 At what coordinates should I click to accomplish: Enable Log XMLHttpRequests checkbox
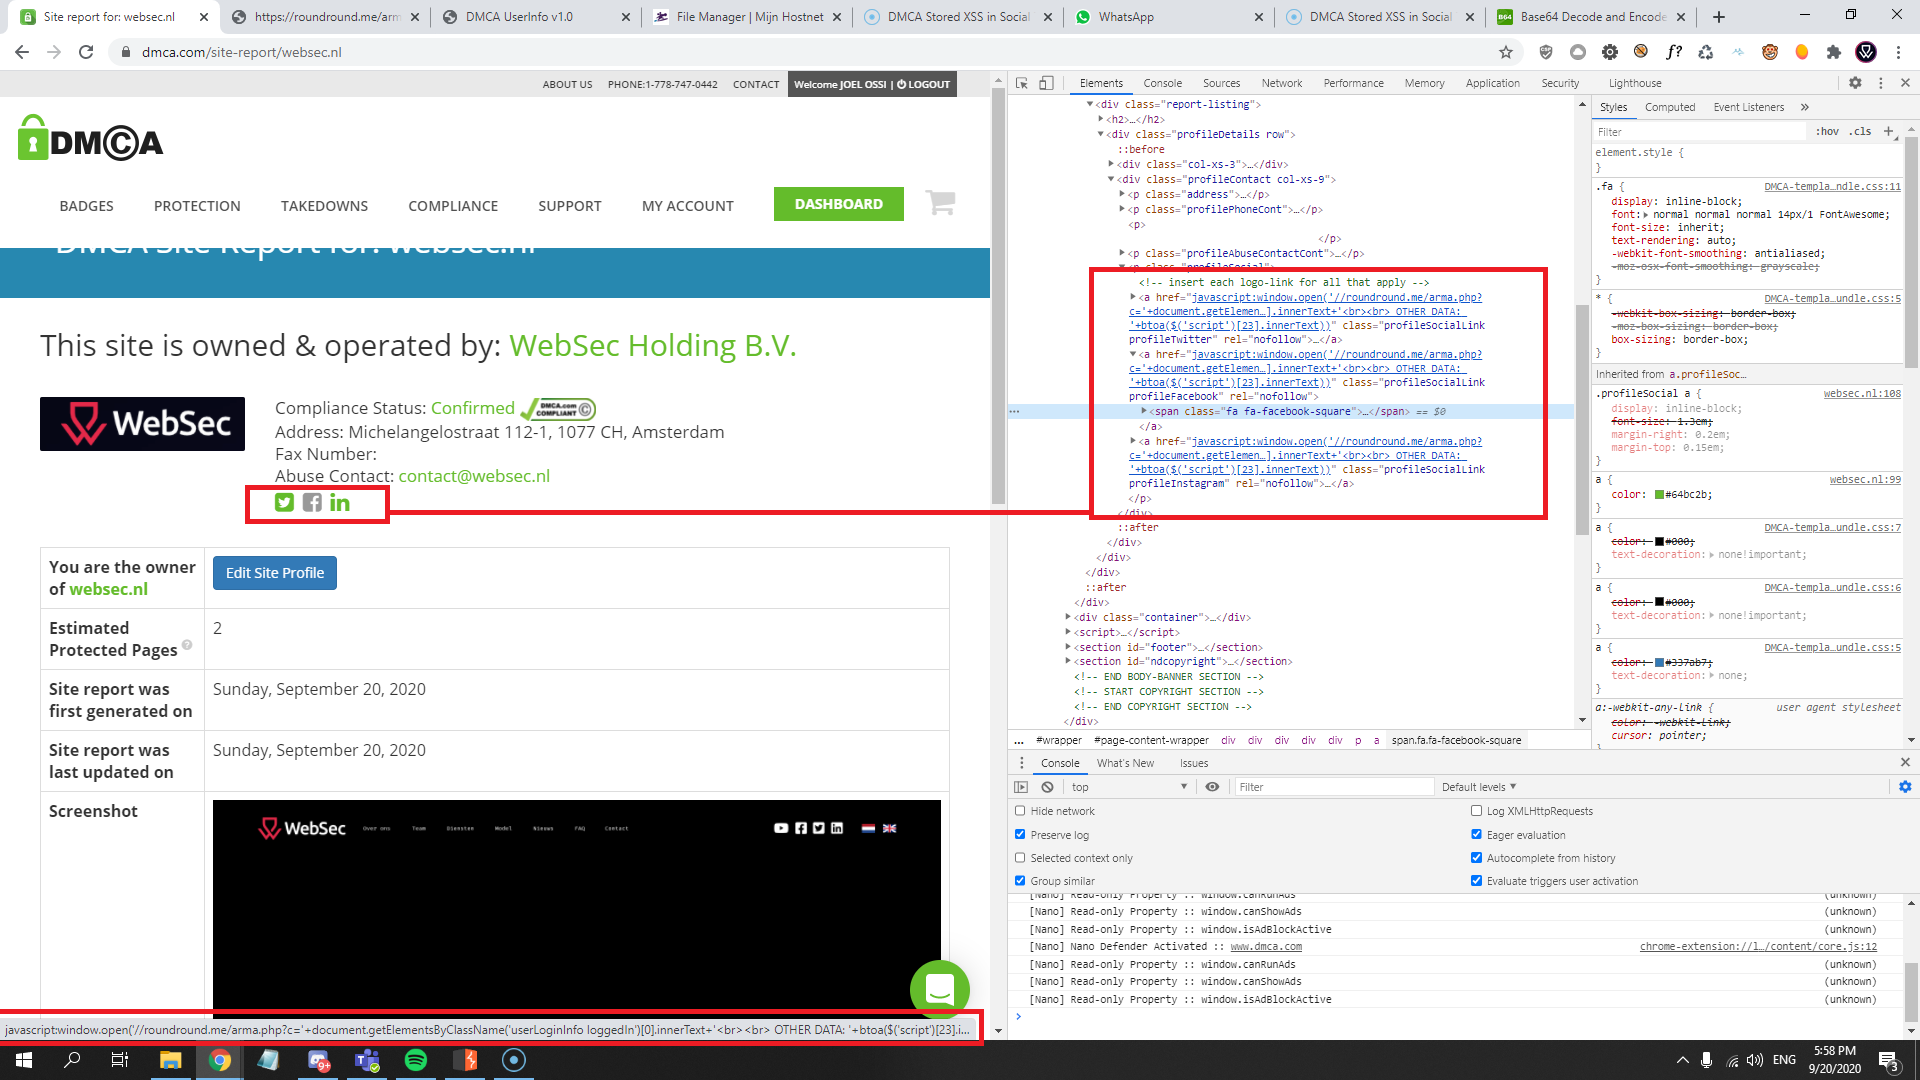1476,811
